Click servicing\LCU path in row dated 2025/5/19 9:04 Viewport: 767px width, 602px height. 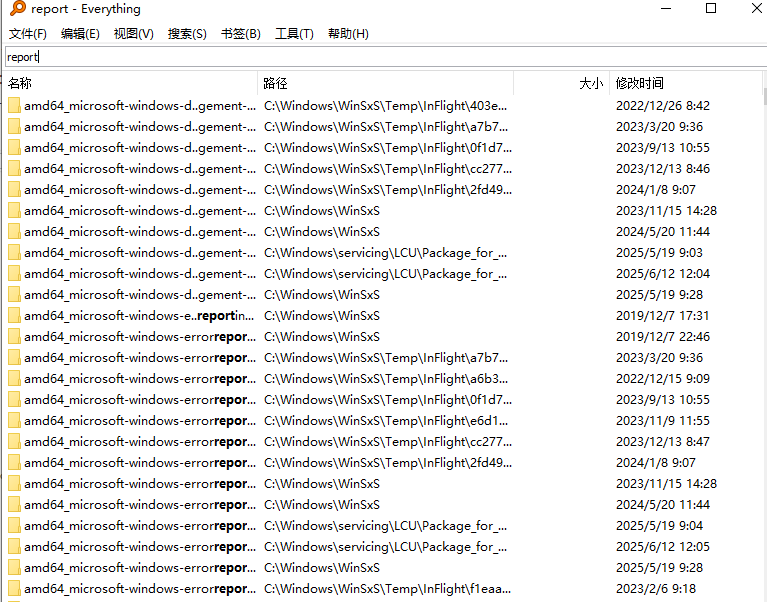pyautogui.click(x=385, y=526)
